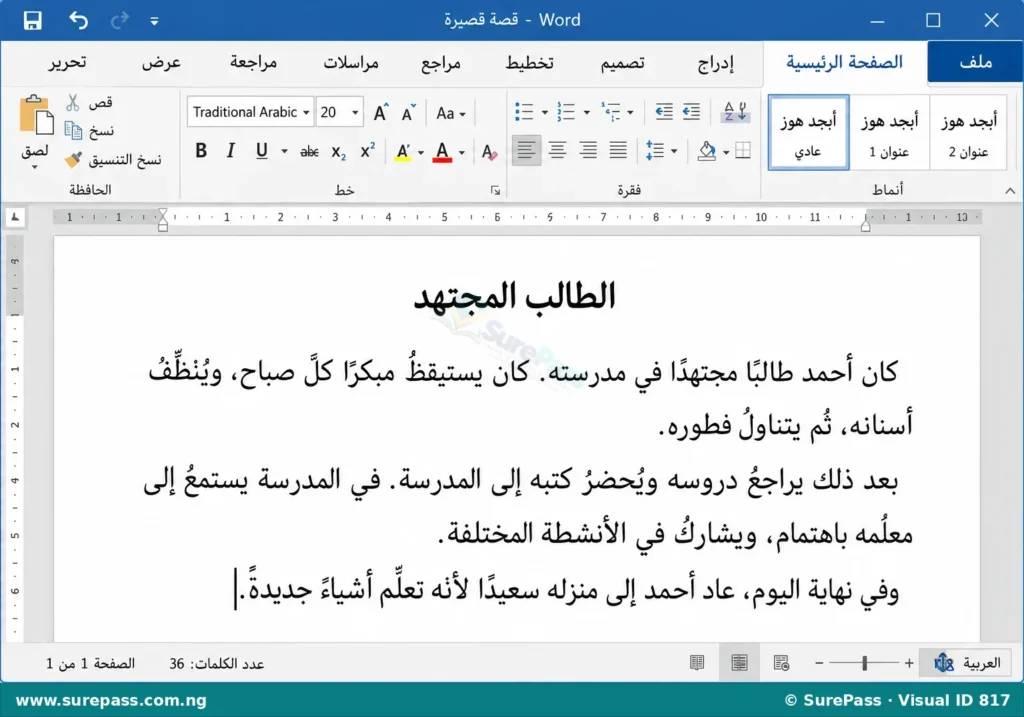1024x717 pixels.
Task: Switch to Print Layout view icon
Action: 739,663
